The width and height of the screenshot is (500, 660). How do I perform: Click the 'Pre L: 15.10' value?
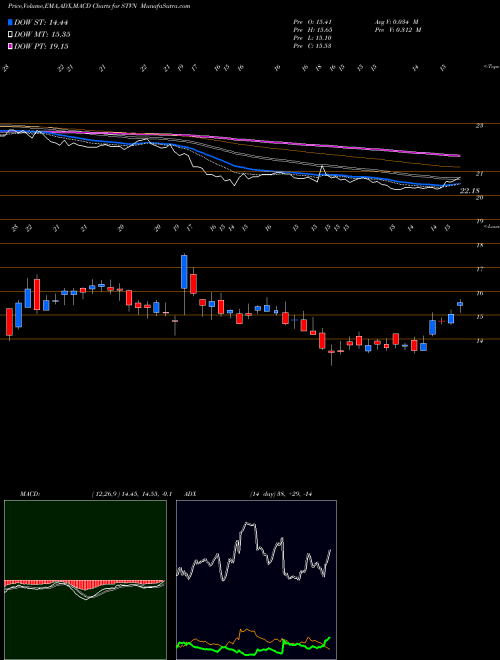[313, 38]
